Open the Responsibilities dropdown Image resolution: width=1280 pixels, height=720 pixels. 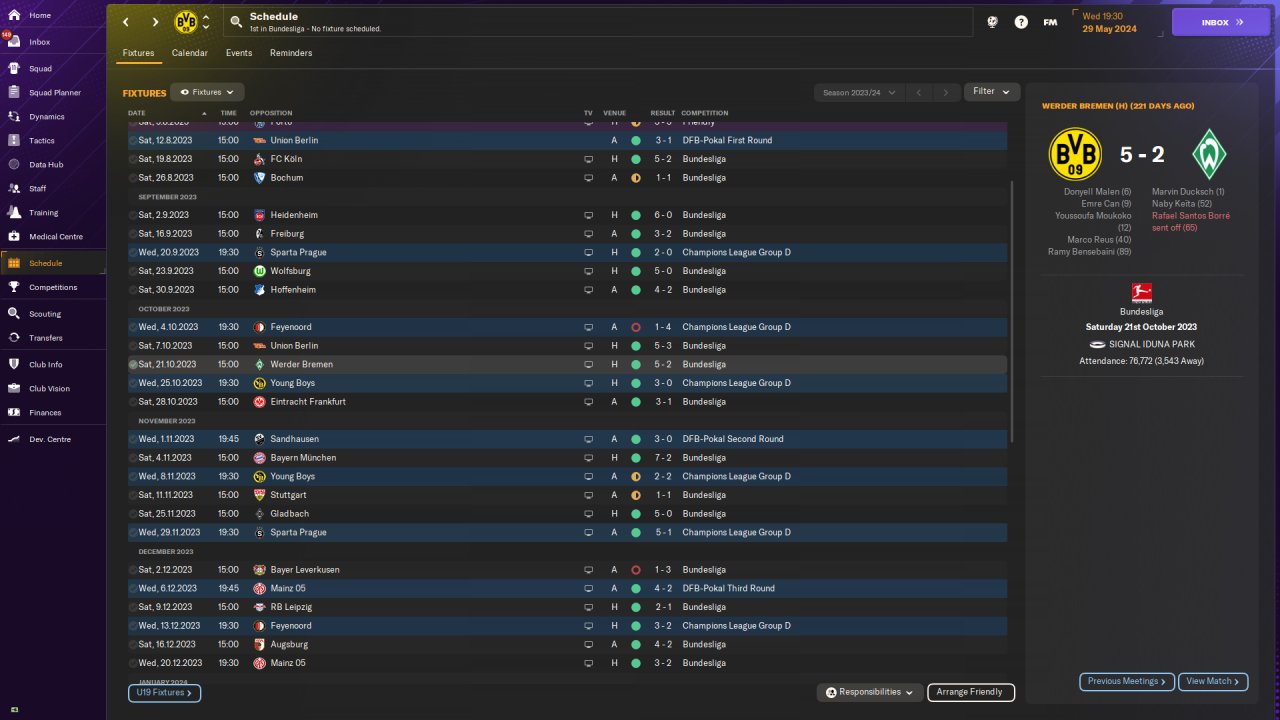click(x=870, y=692)
